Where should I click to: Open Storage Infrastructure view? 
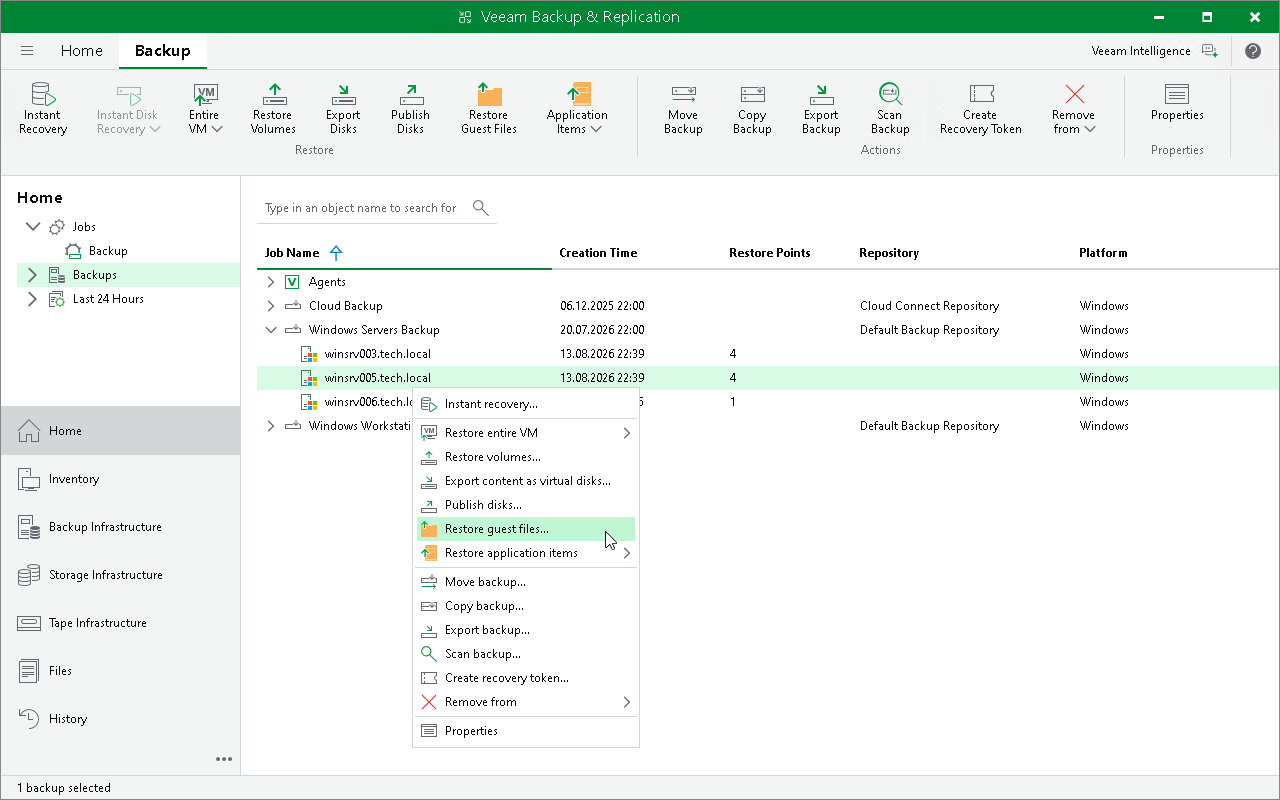pos(120,575)
